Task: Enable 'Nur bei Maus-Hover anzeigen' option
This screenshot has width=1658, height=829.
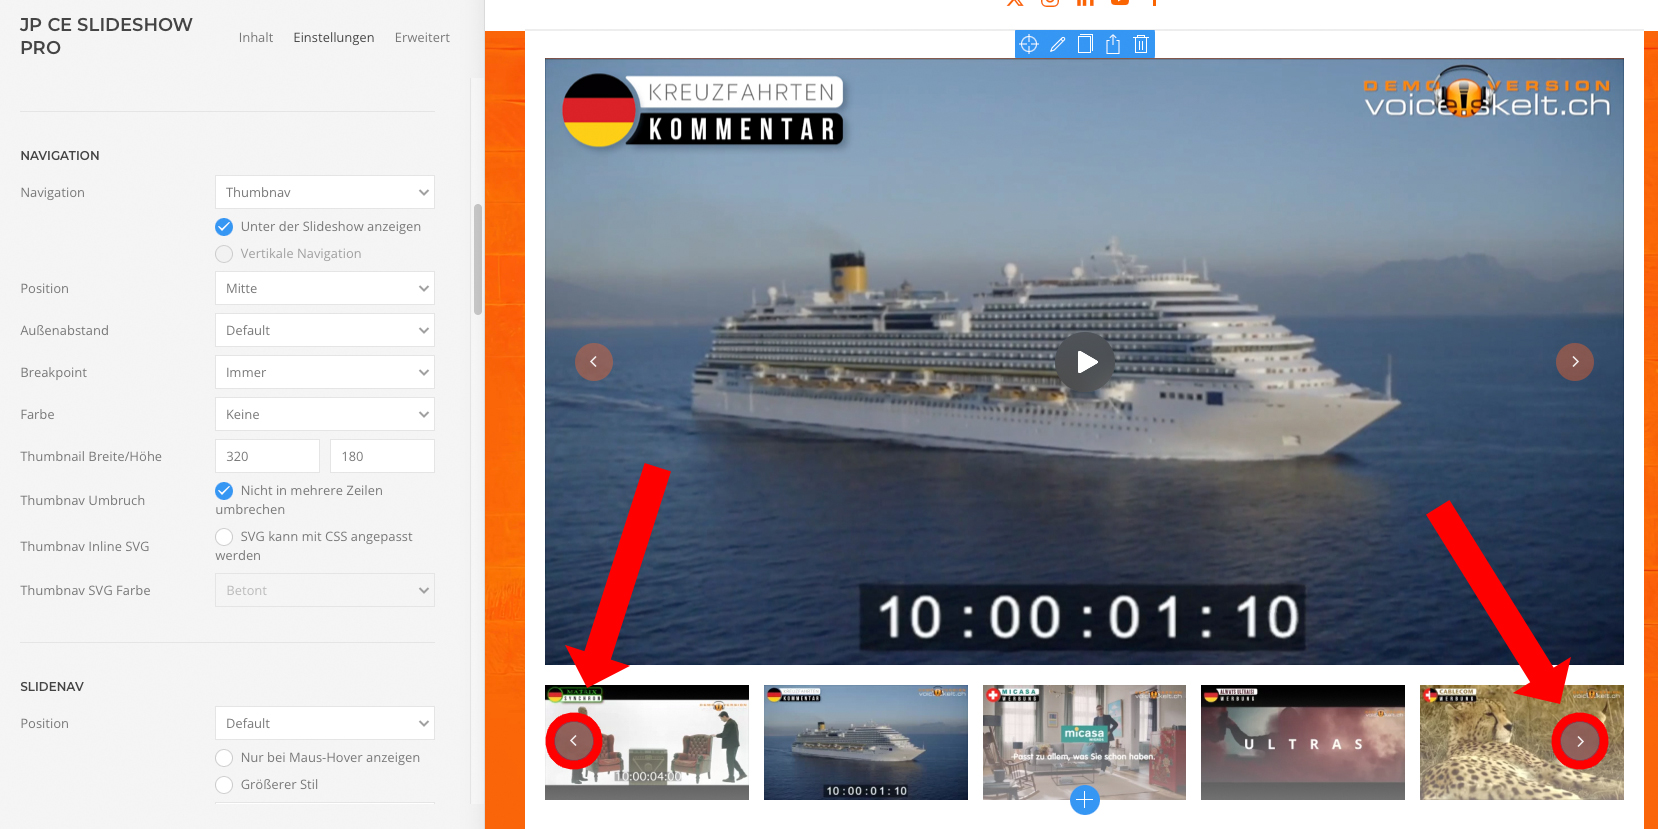Action: 224,758
